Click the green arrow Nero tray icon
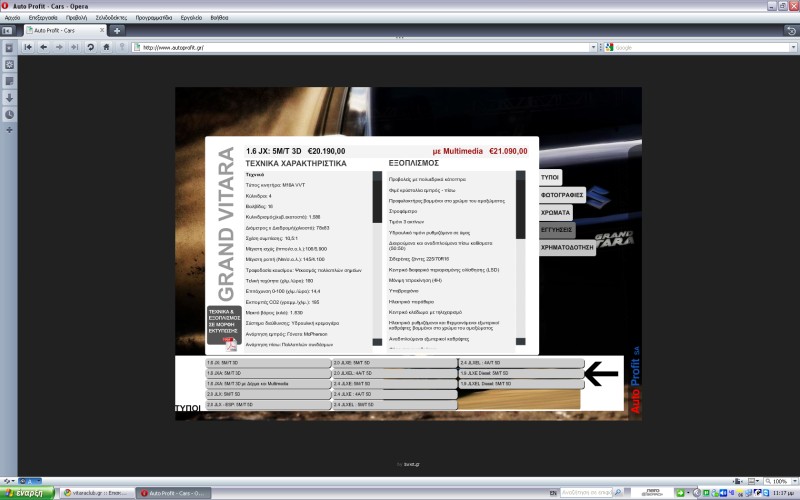This screenshot has width=800, height=500. pyautogui.click(x=680, y=493)
